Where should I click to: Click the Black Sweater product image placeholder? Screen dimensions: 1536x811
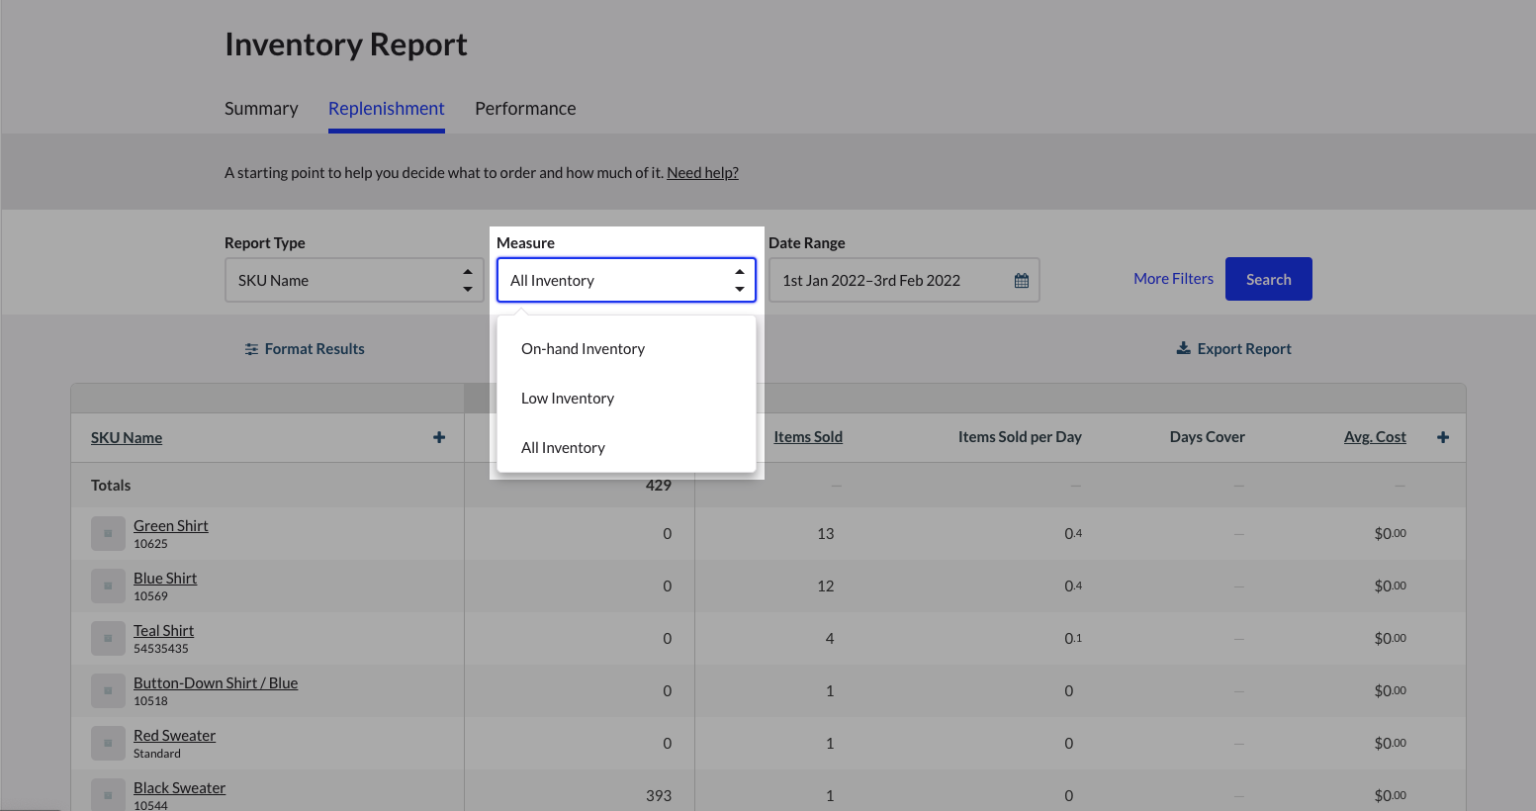108,795
